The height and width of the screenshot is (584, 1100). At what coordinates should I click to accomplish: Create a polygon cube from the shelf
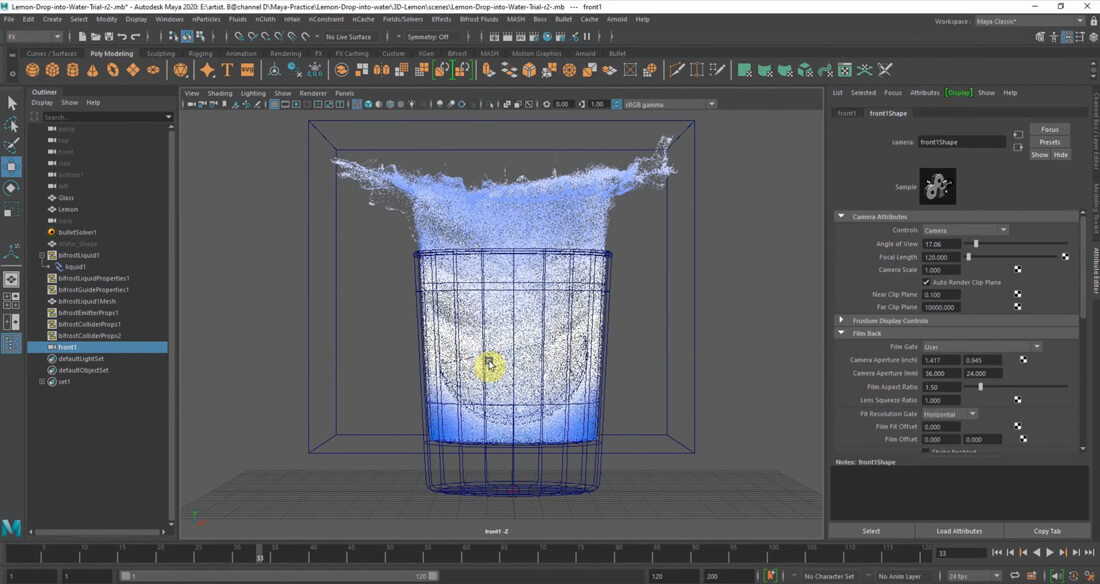pos(53,69)
